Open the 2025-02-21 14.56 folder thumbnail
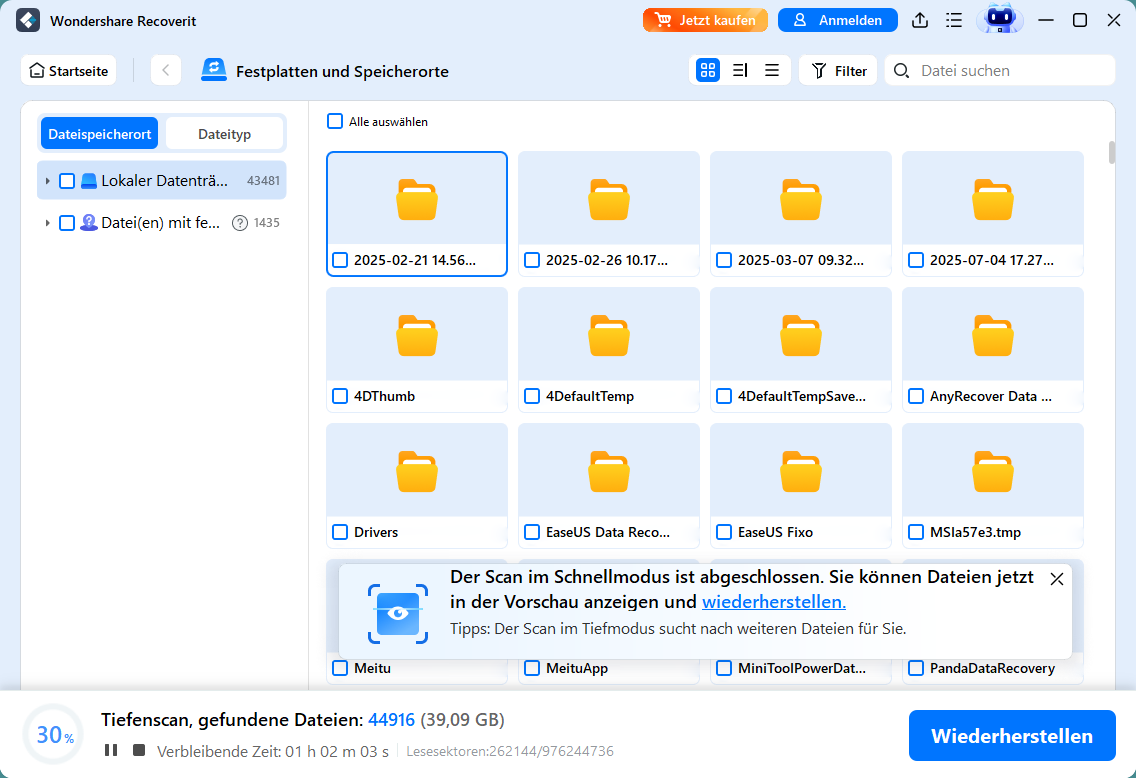The height and width of the screenshot is (778, 1136). click(x=417, y=199)
